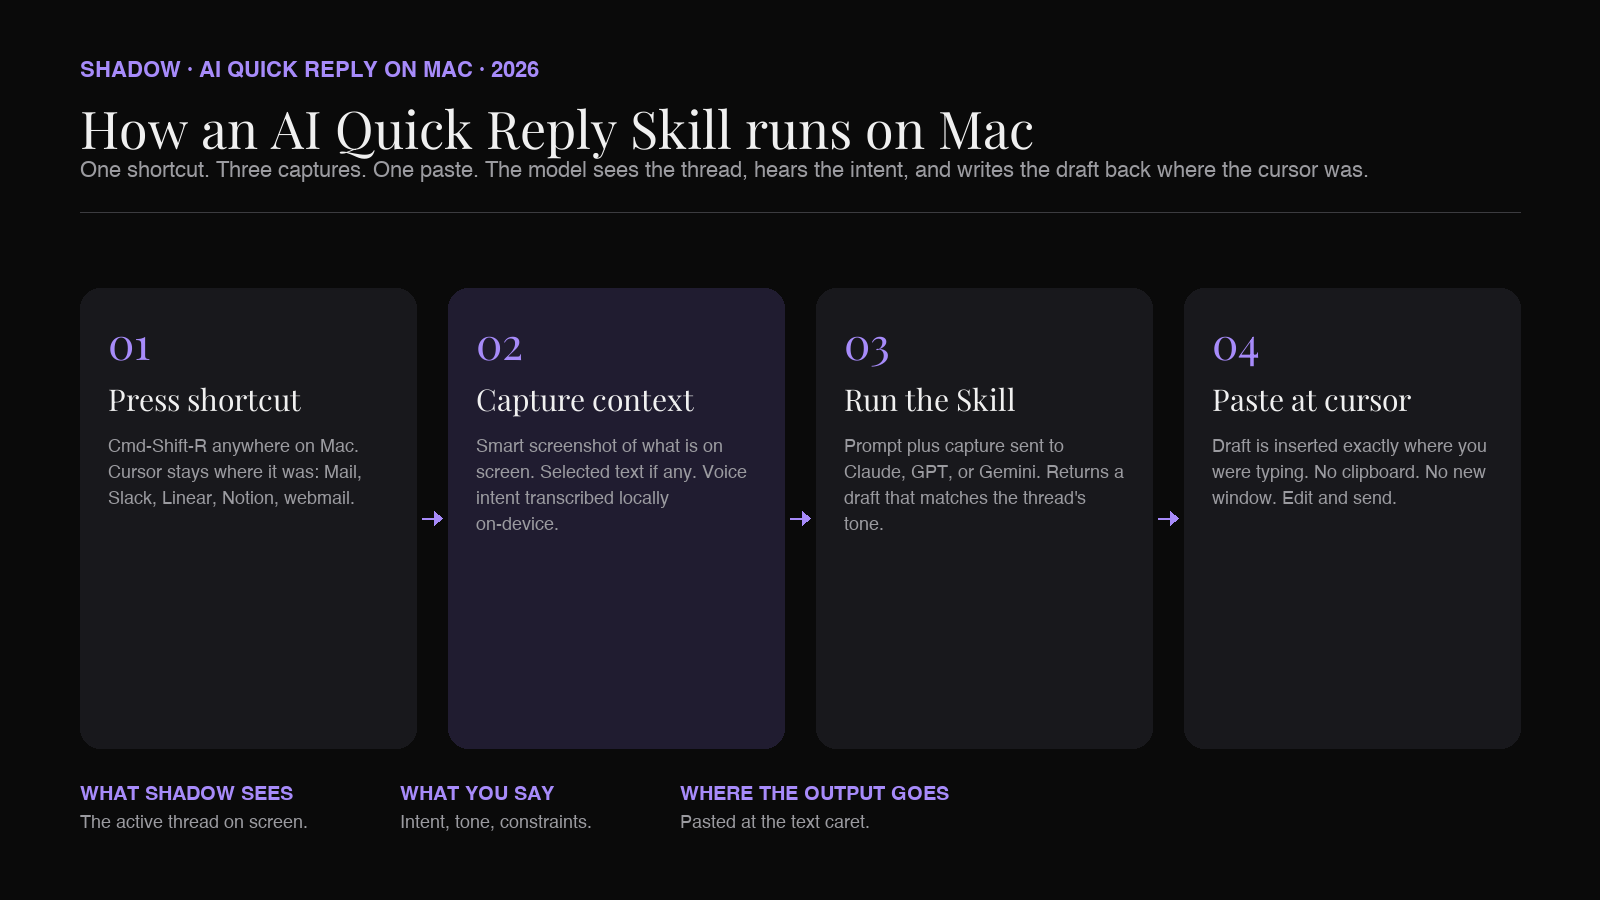Click the header 'SHADOW · AI QUICK REPLY ON MAC · 2026'
This screenshot has height=900, width=1600.
point(309,69)
